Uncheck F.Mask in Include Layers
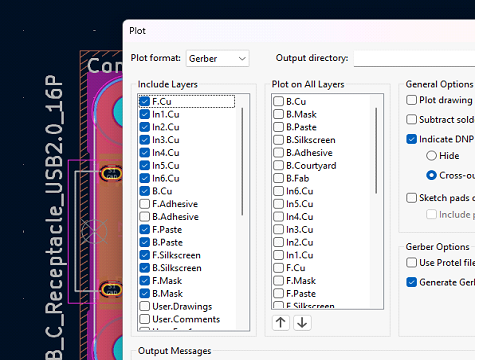The height and width of the screenshot is (361, 479). pos(145,281)
